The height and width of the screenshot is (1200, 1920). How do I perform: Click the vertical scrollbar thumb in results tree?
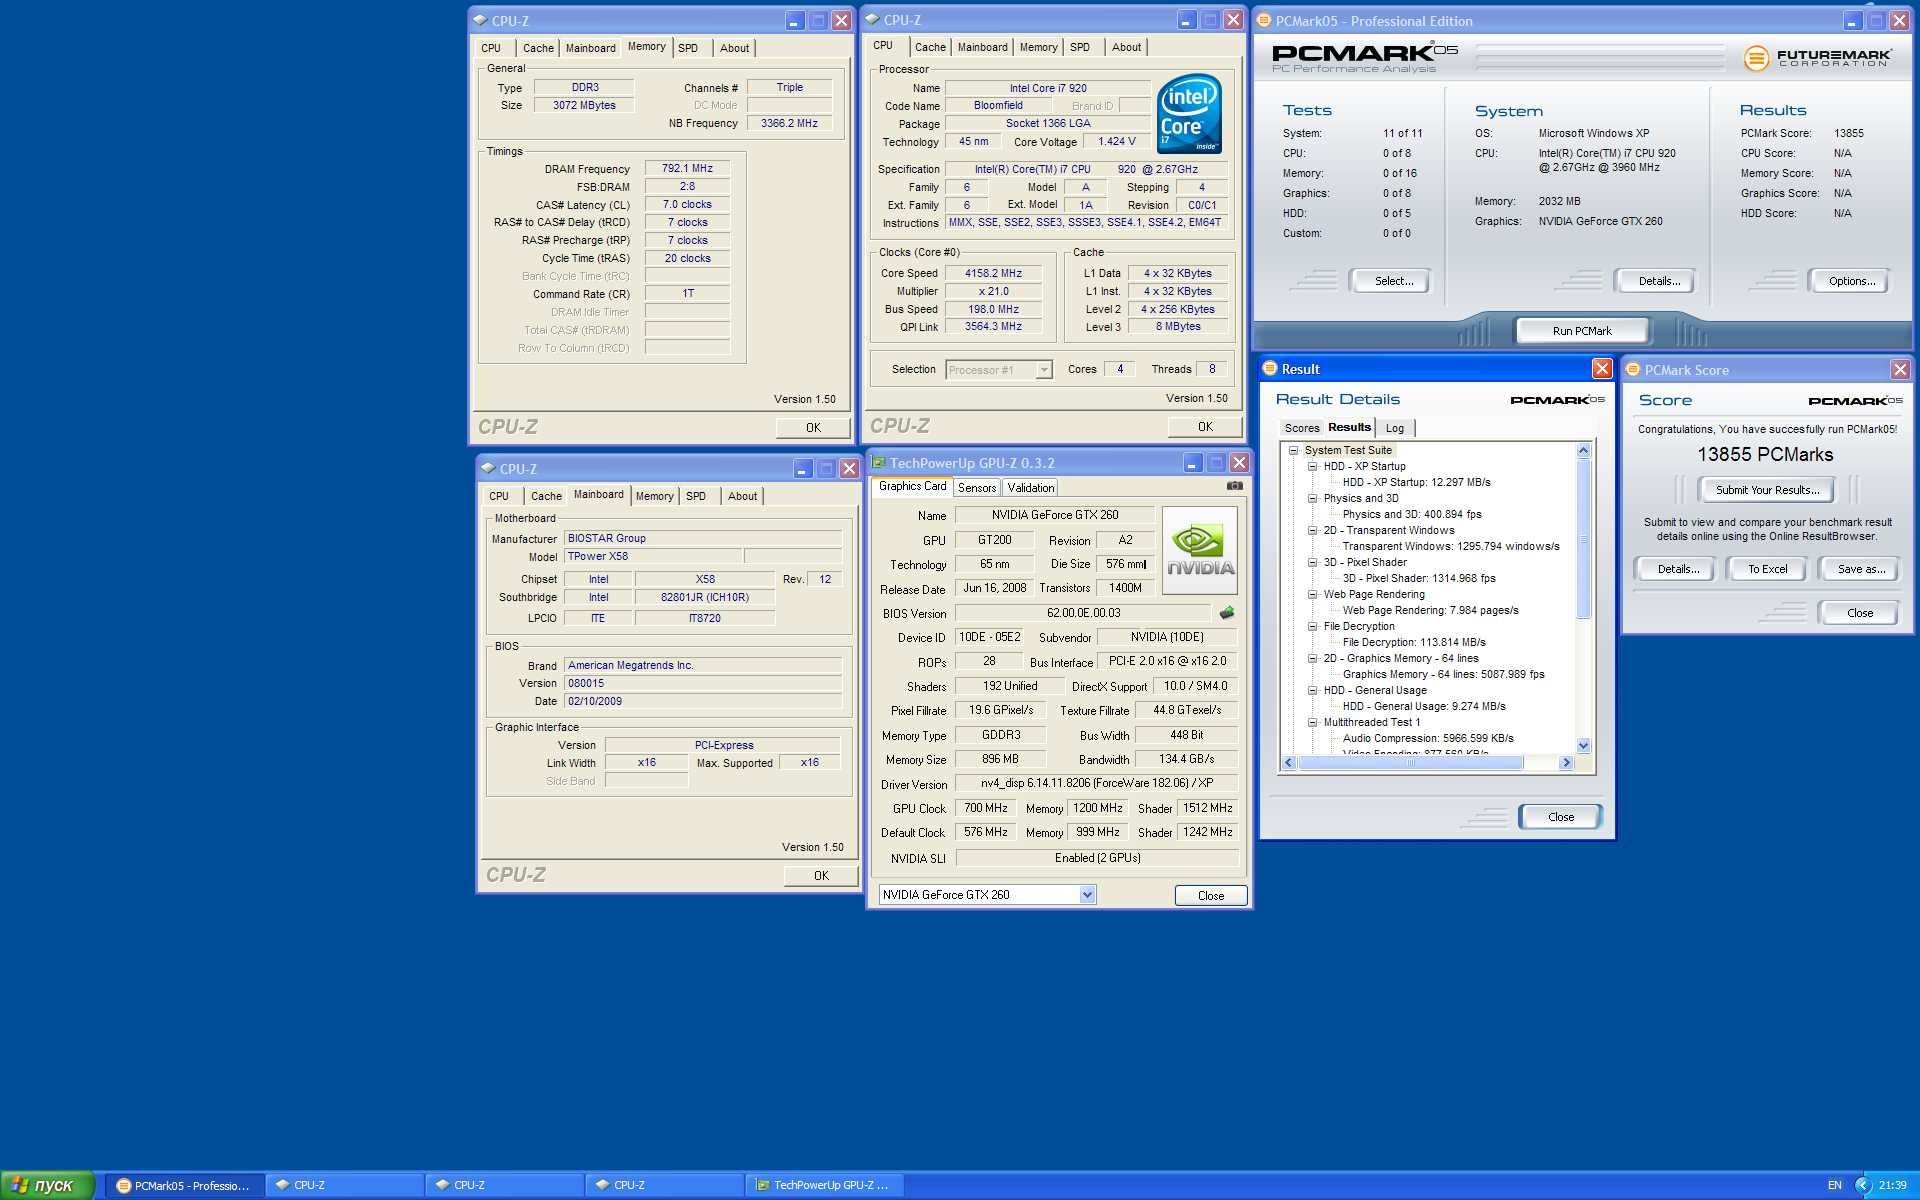(1583, 539)
